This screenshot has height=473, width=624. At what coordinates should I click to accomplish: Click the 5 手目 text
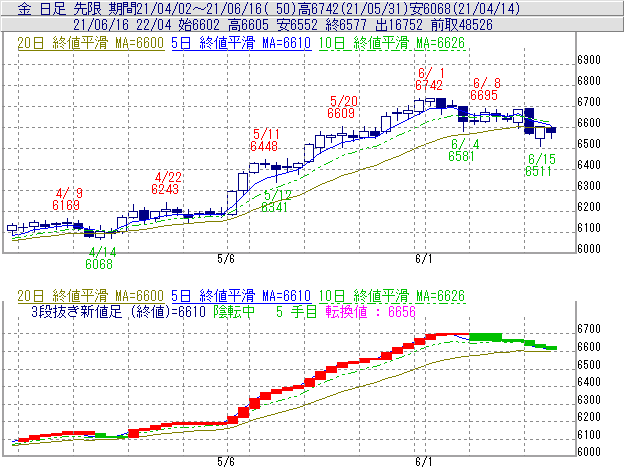[296, 312]
